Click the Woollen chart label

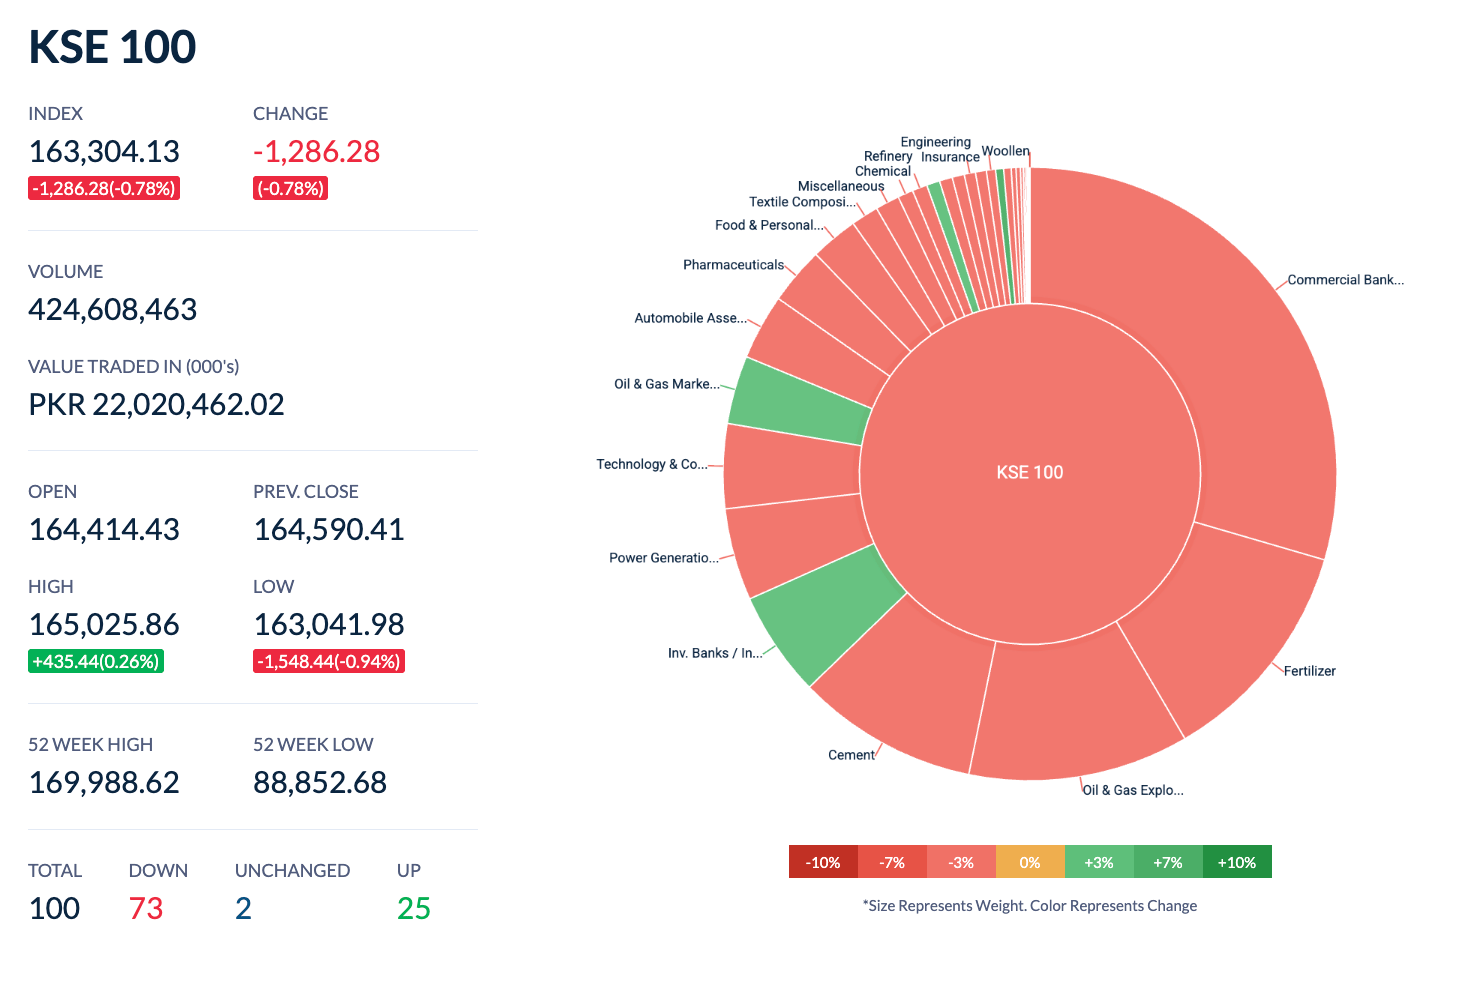pos(1005,151)
